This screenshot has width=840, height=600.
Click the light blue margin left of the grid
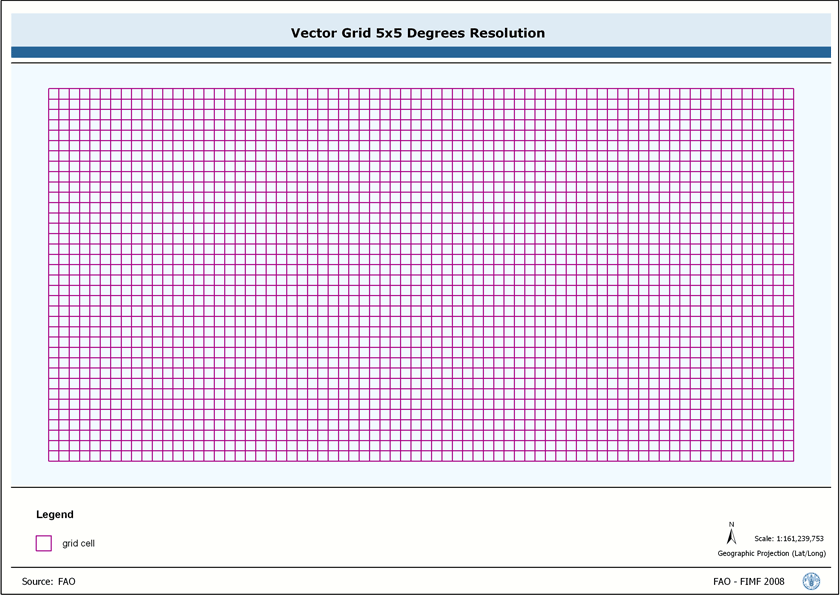click(x=29, y=275)
